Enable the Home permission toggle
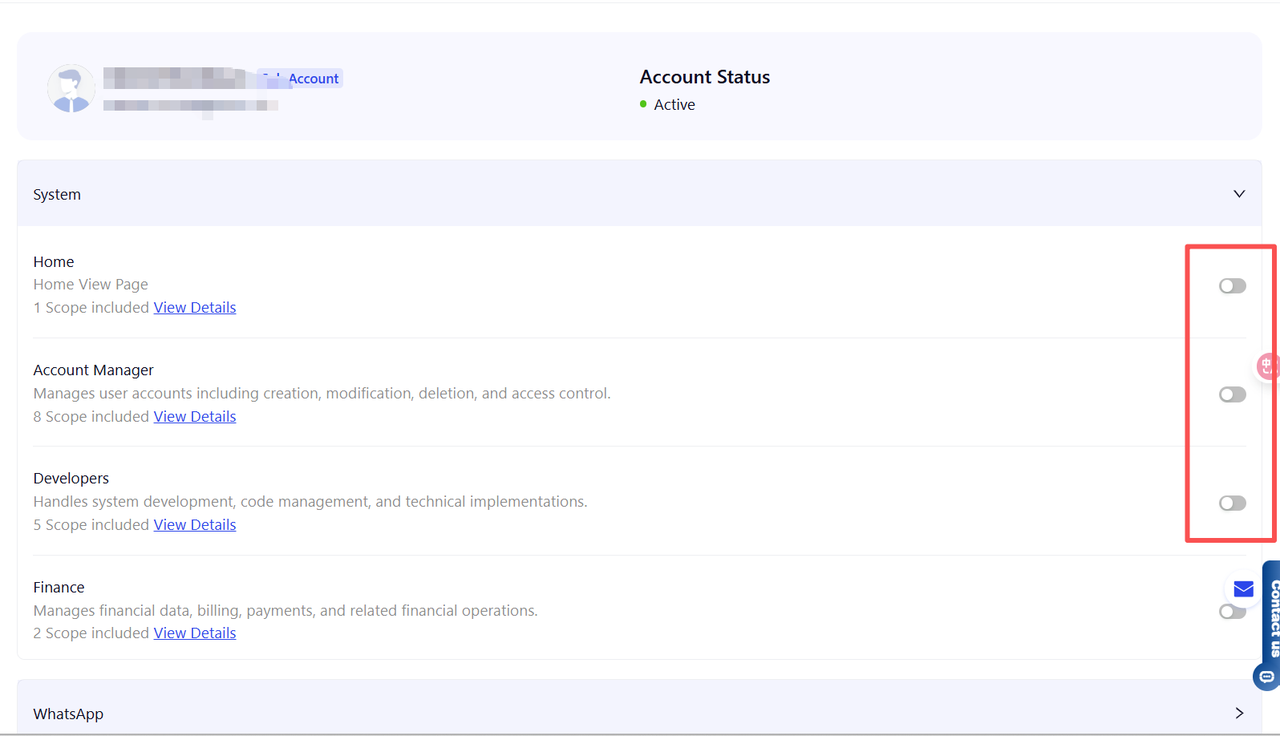1280x736 pixels. (1232, 286)
